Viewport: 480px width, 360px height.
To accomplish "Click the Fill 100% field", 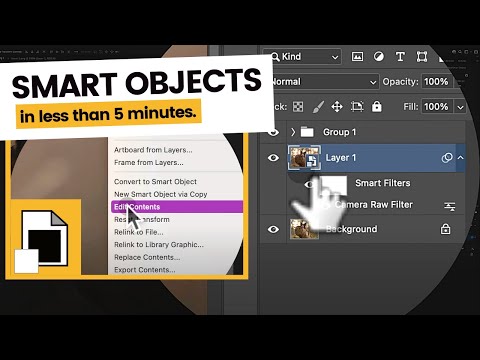I will coord(436,107).
